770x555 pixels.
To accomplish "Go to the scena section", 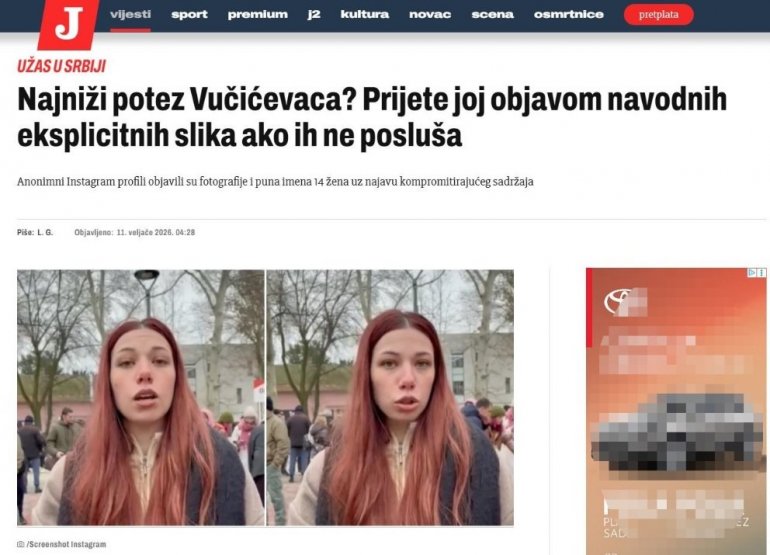I will click(x=493, y=15).
